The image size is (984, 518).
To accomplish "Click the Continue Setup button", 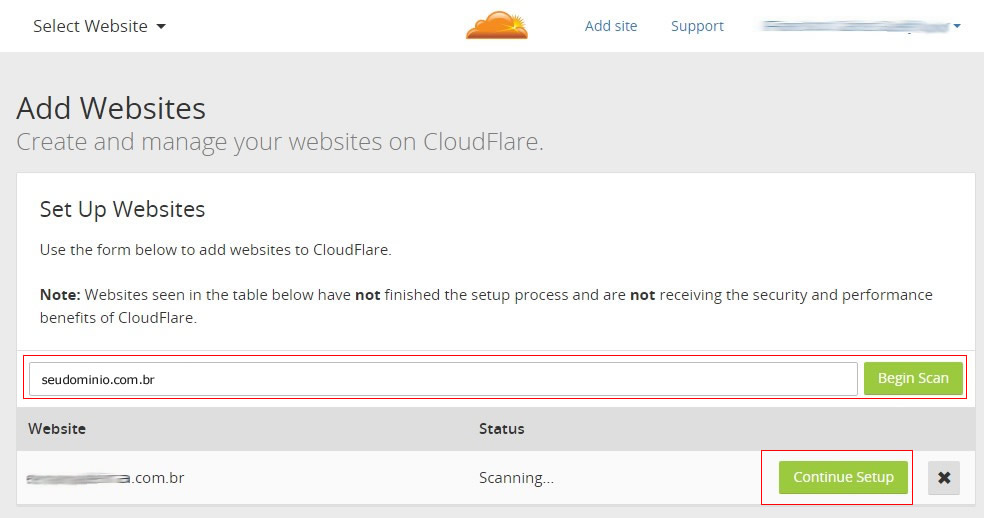I will [x=843, y=477].
